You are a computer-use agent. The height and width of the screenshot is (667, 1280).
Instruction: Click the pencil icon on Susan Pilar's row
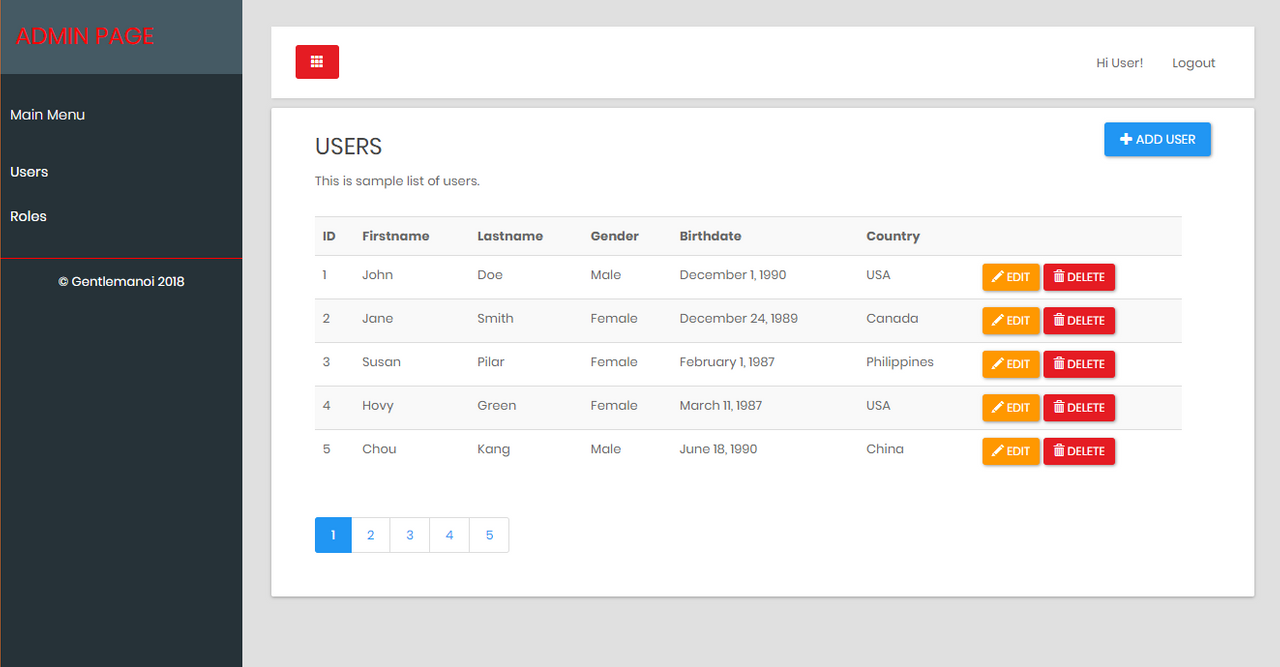coord(996,363)
